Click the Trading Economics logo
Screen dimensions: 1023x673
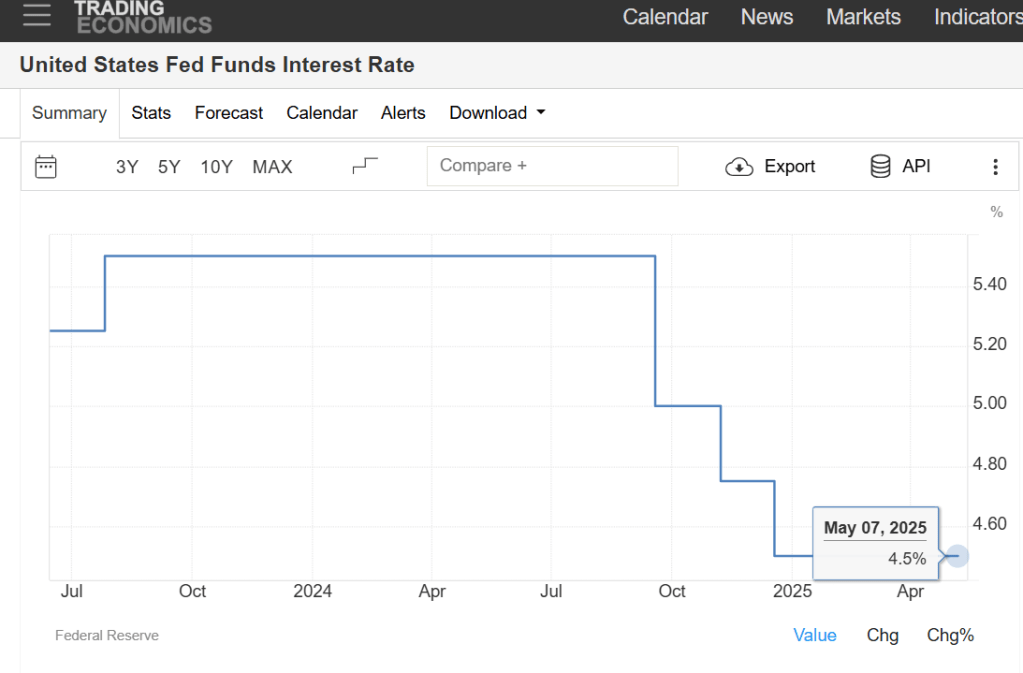coord(143,17)
